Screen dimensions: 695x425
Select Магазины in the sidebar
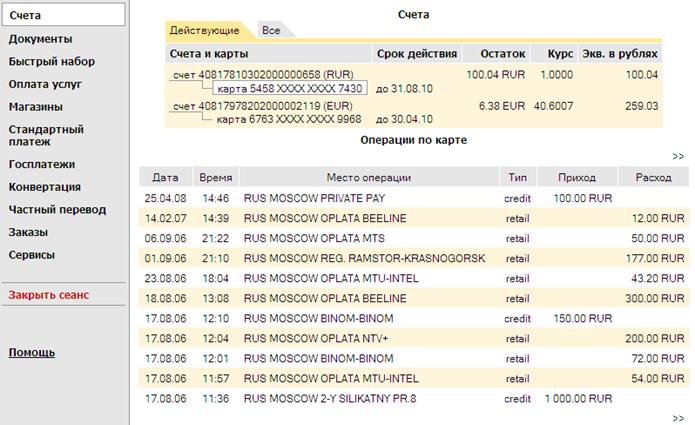coord(35,107)
